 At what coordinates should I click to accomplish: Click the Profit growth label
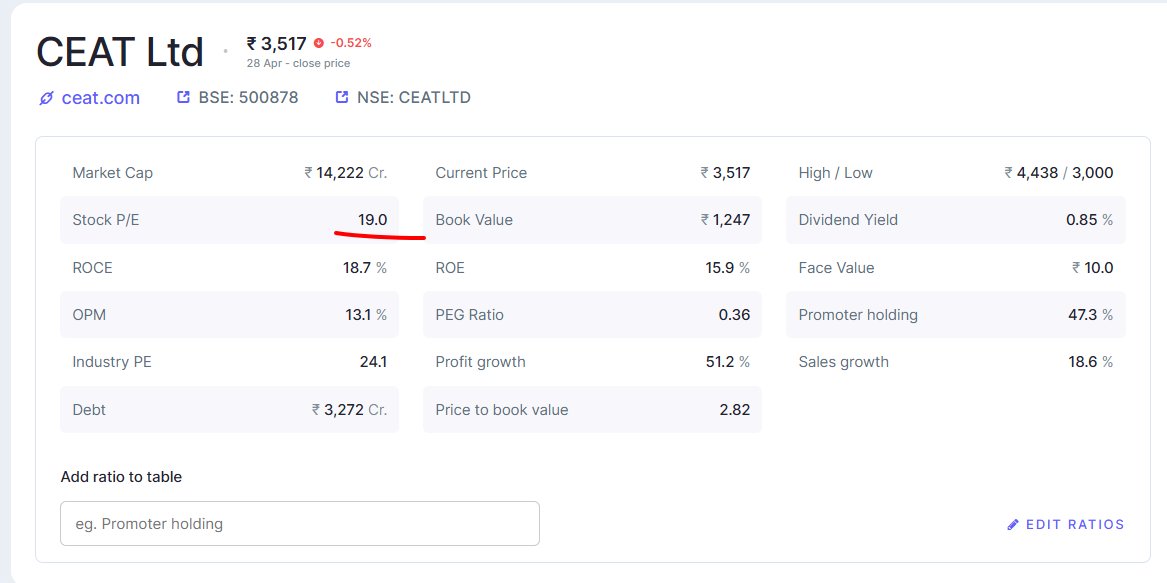point(480,362)
